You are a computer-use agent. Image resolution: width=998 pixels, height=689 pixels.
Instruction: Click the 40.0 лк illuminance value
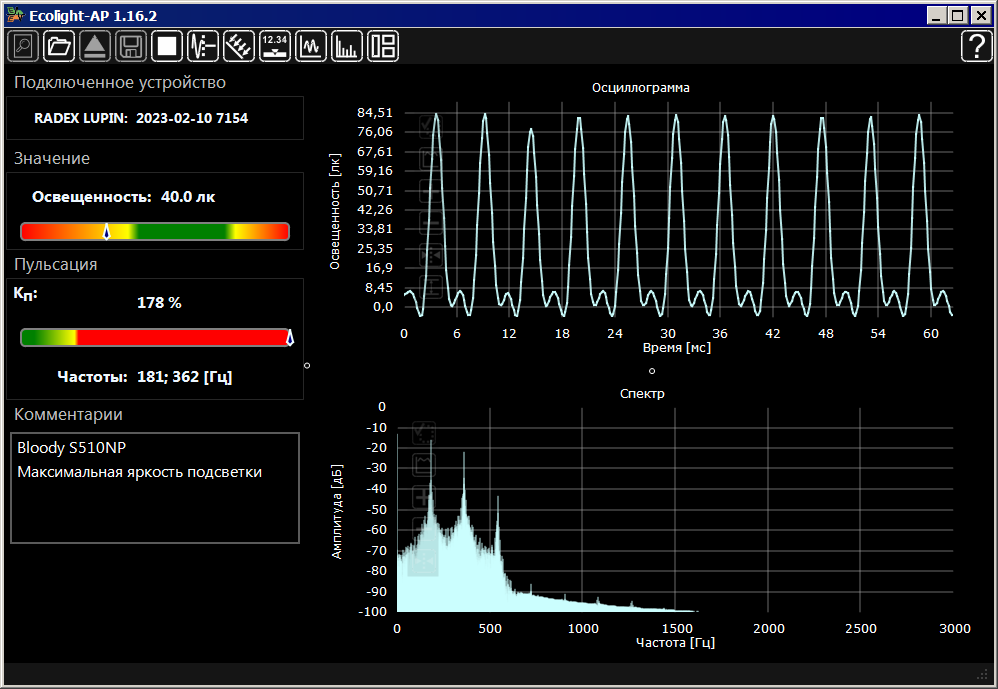(188, 197)
